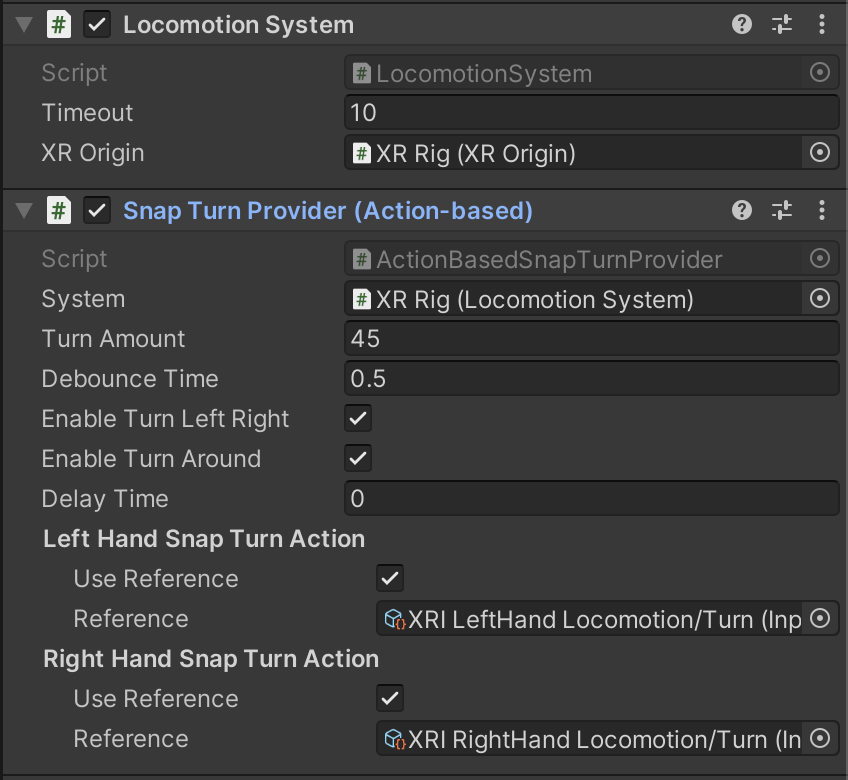Open Snap Turn Provider presets

click(x=782, y=210)
